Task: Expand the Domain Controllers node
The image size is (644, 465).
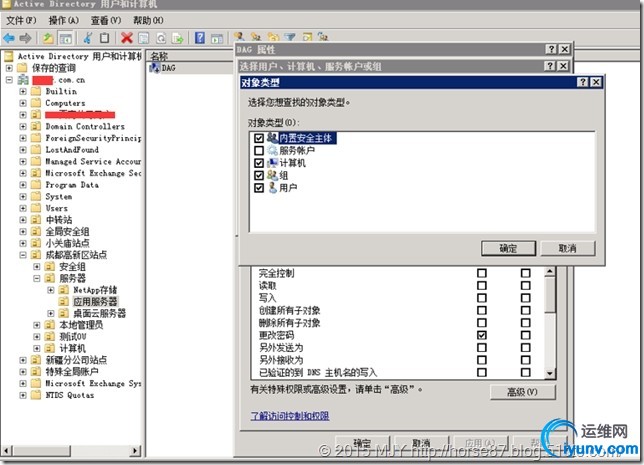Action: tap(23, 126)
